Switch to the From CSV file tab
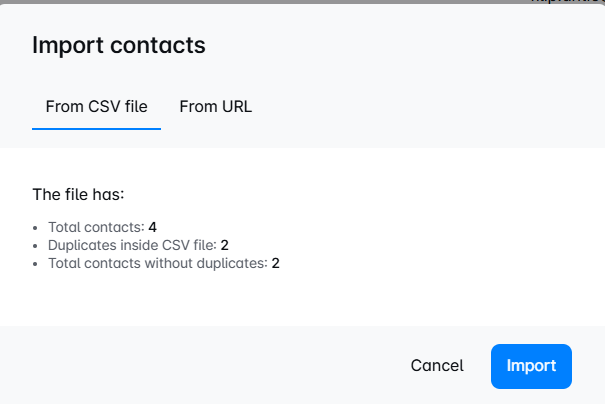Image resolution: width=605 pixels, height=404 pixels. click(96, 106)
